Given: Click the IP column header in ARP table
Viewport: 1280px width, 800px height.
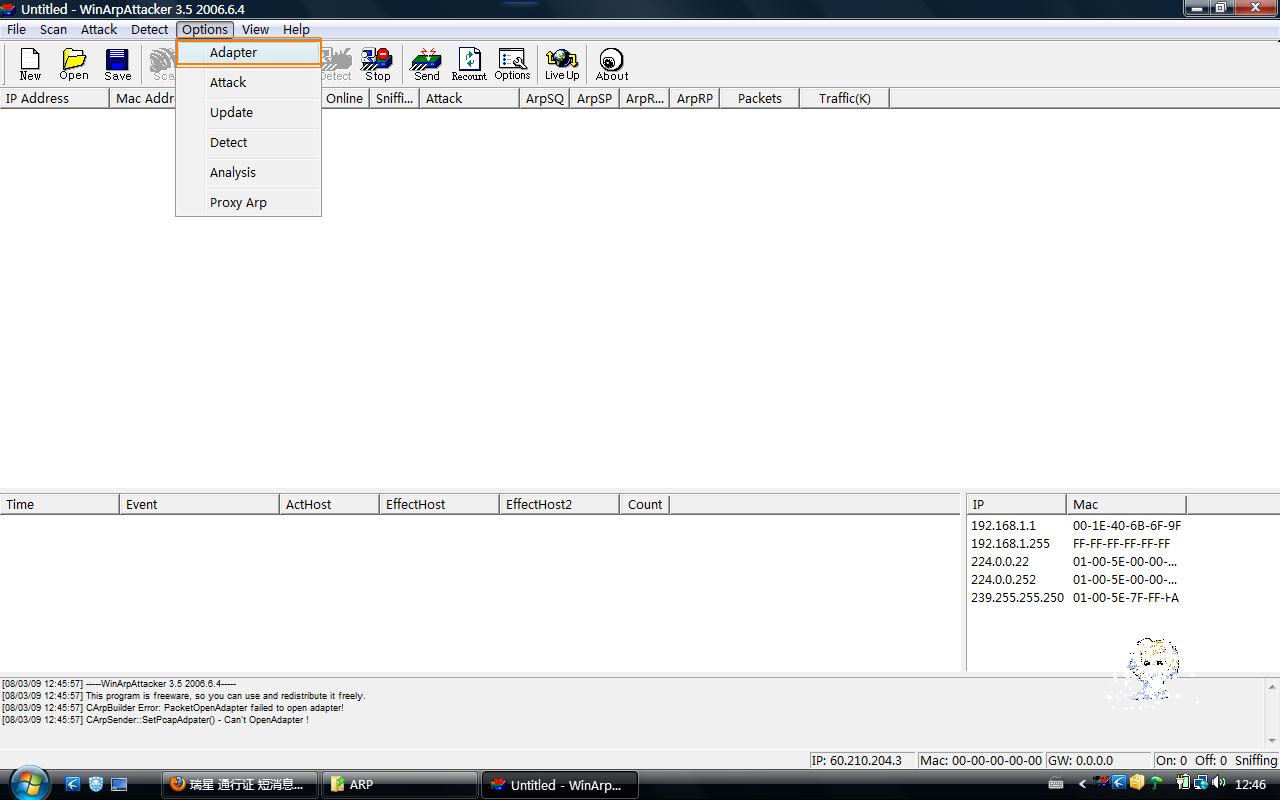Looking at the screenshot, I should coord(1017,504).
